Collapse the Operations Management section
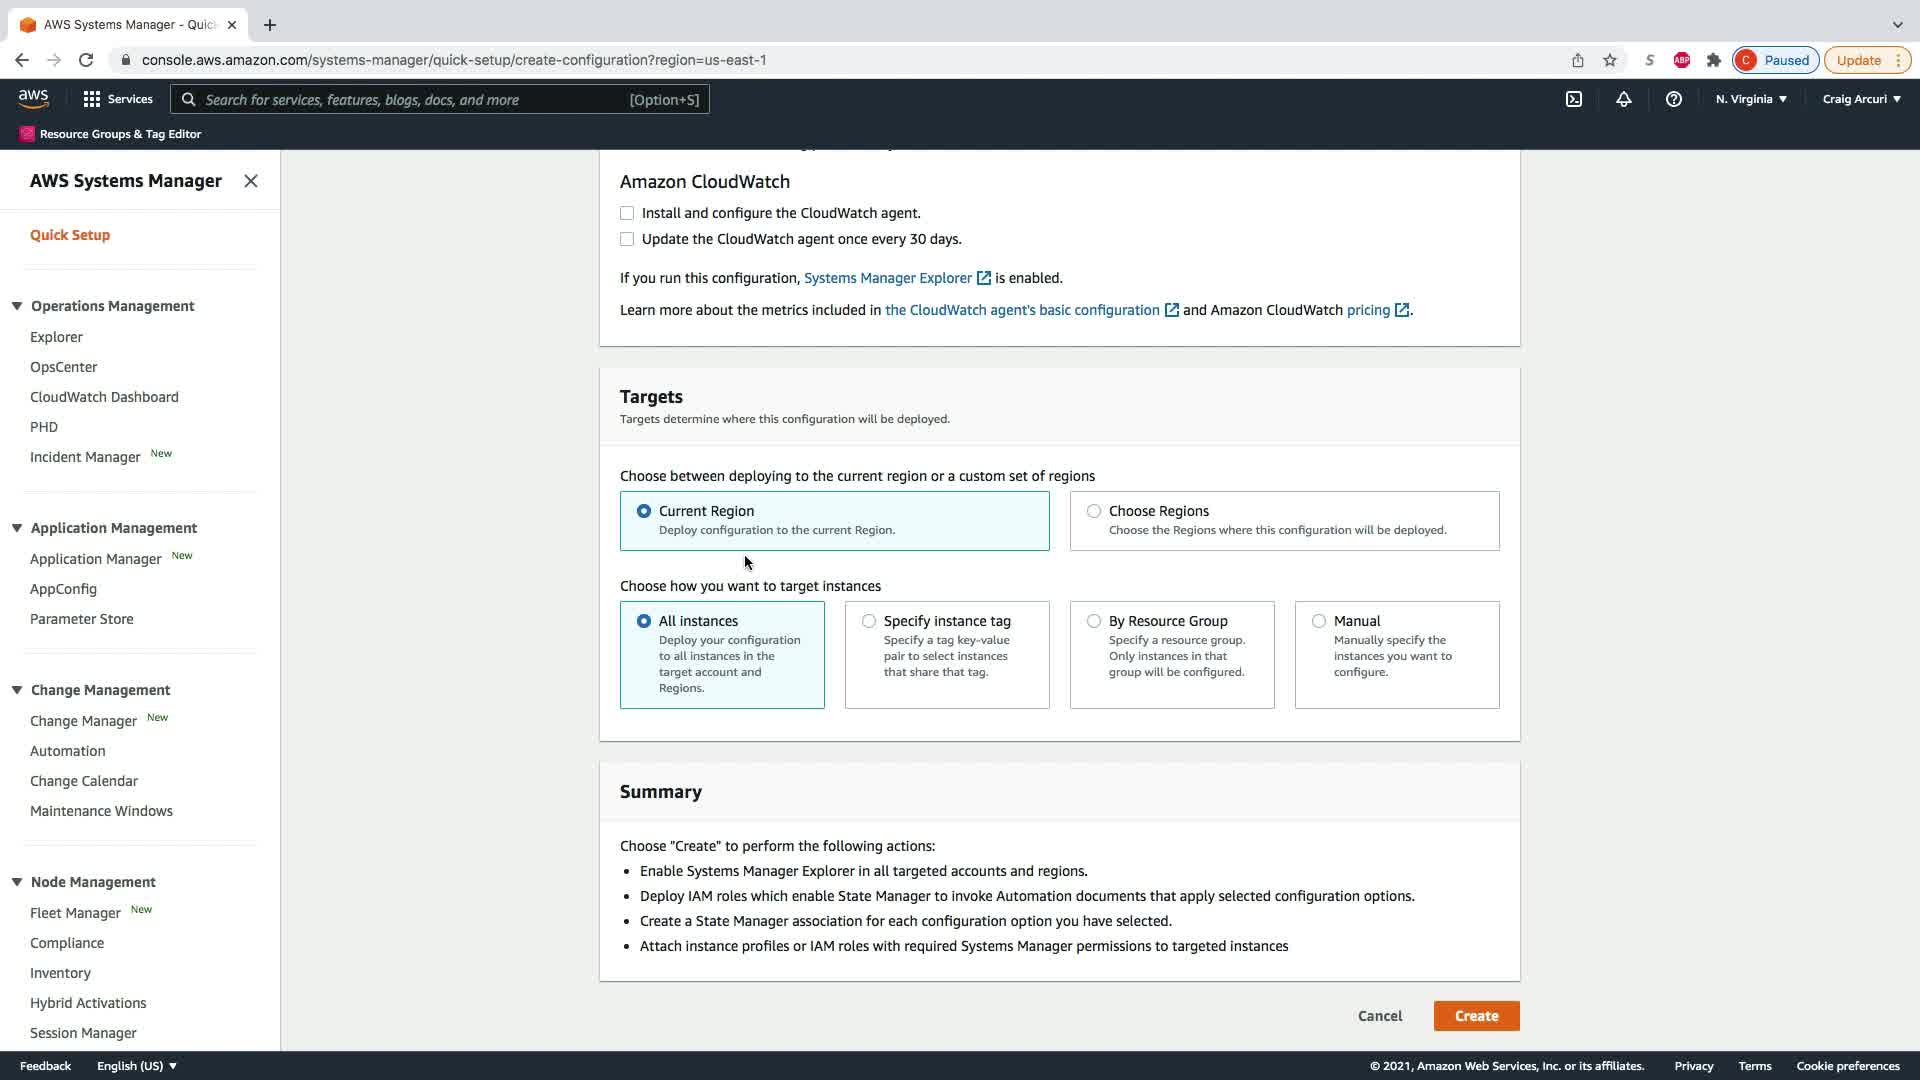This screenshot has width=1920, height=1080. click(17, 306)
